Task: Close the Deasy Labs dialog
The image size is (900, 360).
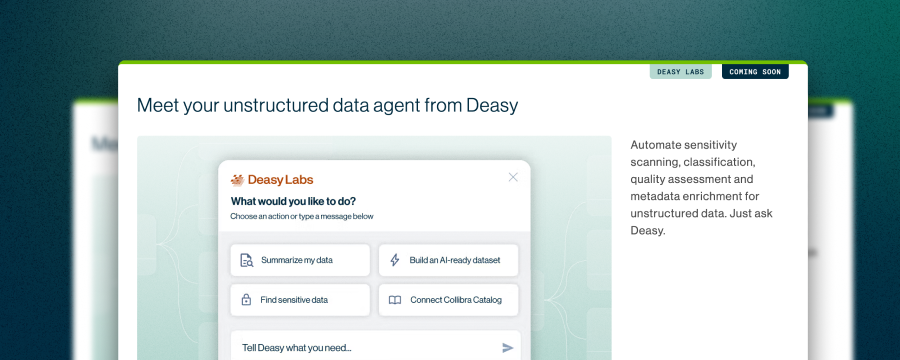Action: (x=513, y=177)
